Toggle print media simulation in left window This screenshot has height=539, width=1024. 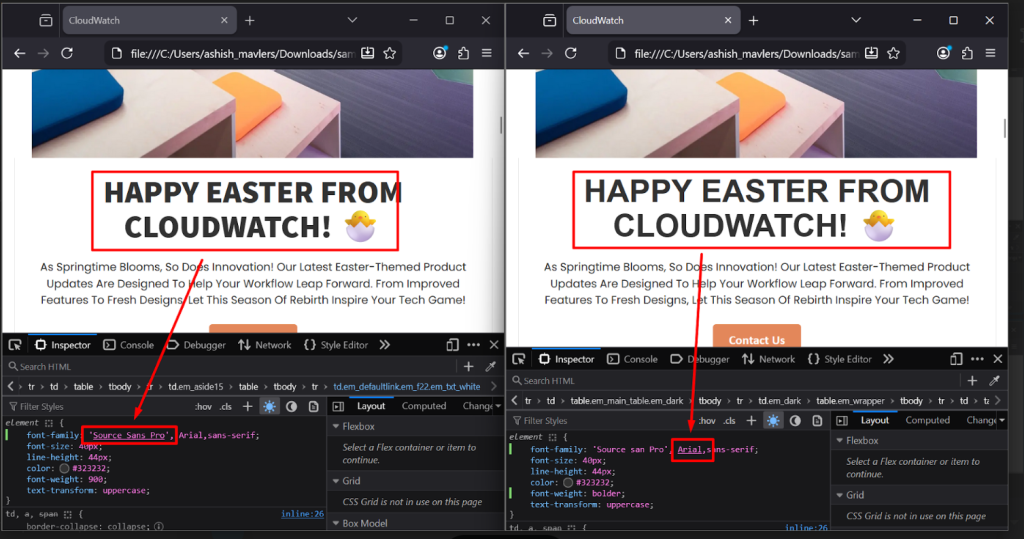click(313, 406)
